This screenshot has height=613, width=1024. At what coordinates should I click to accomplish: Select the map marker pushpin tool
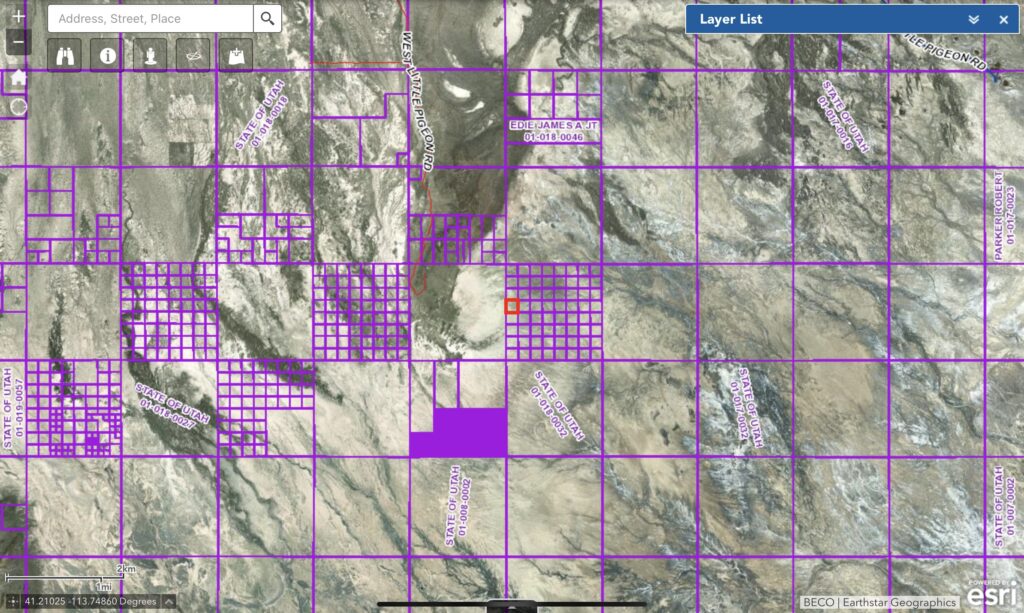(150, 54)
